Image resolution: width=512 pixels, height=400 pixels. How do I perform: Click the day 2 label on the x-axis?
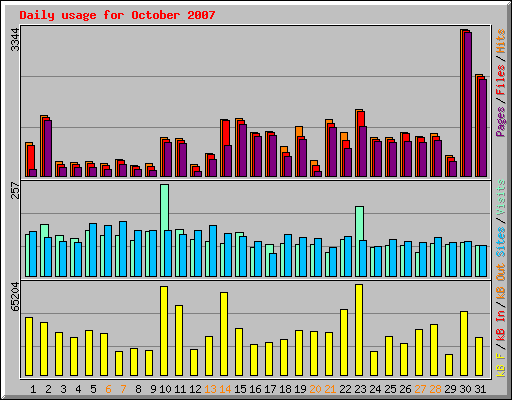(48, 389)
